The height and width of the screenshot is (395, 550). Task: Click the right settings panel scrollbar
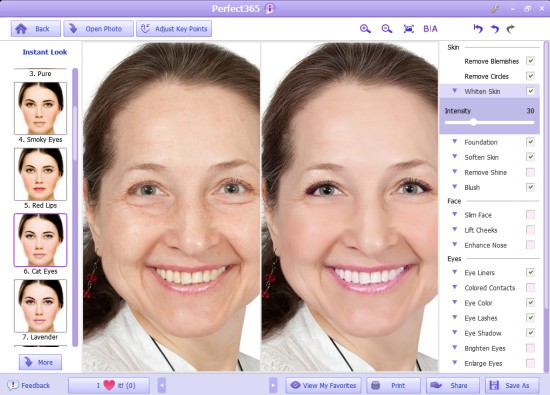click(x=546, y=175)
